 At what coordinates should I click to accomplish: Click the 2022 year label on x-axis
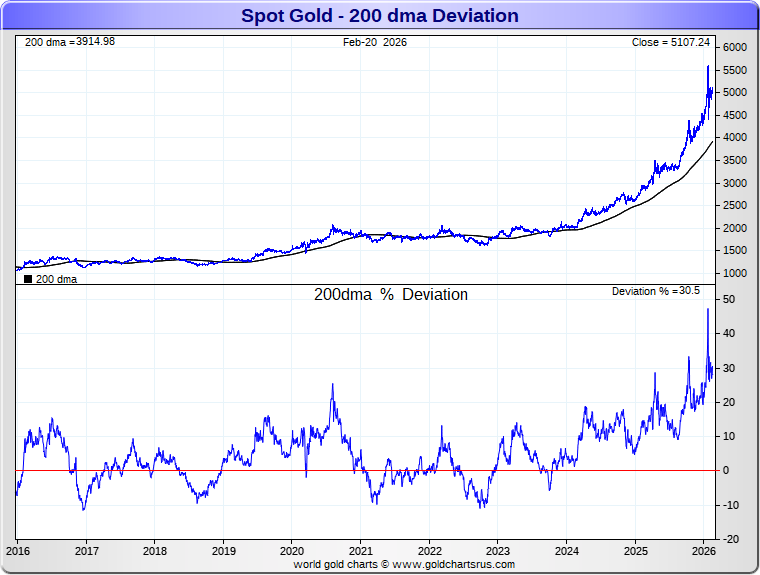429,551
